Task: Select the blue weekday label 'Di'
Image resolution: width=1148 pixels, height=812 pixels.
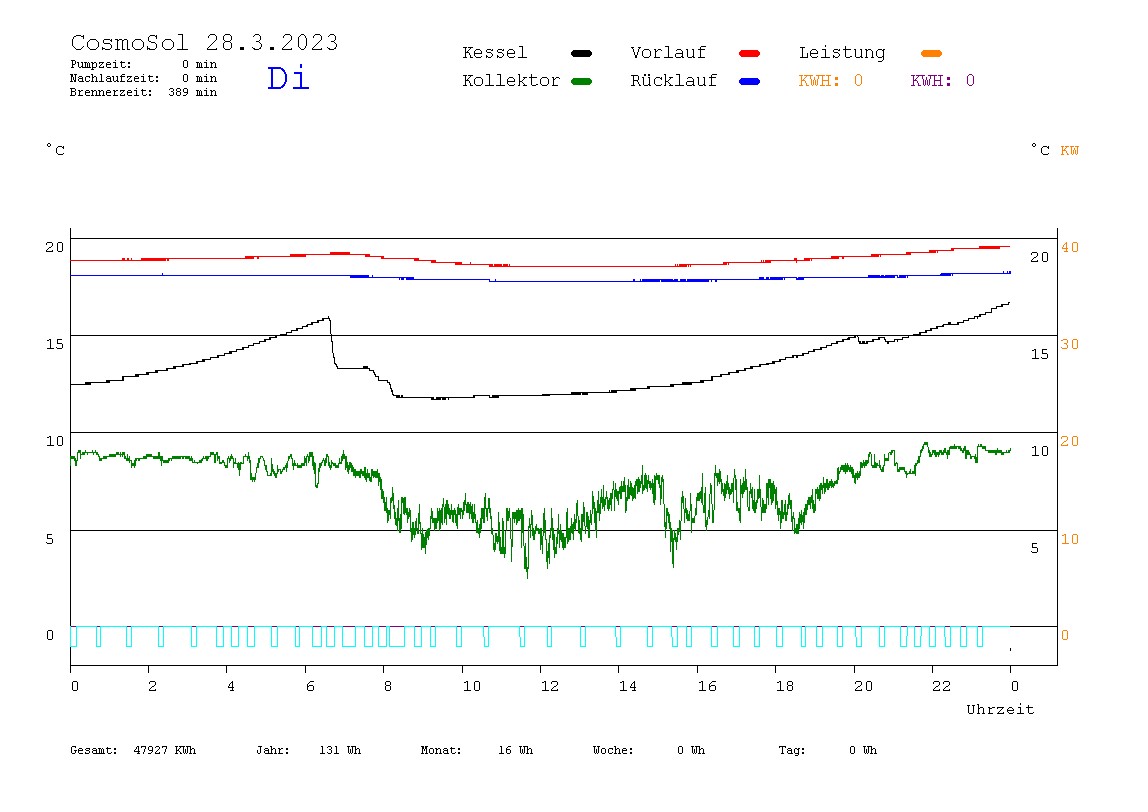Action: pyautogui.click(x=288, y=78)
